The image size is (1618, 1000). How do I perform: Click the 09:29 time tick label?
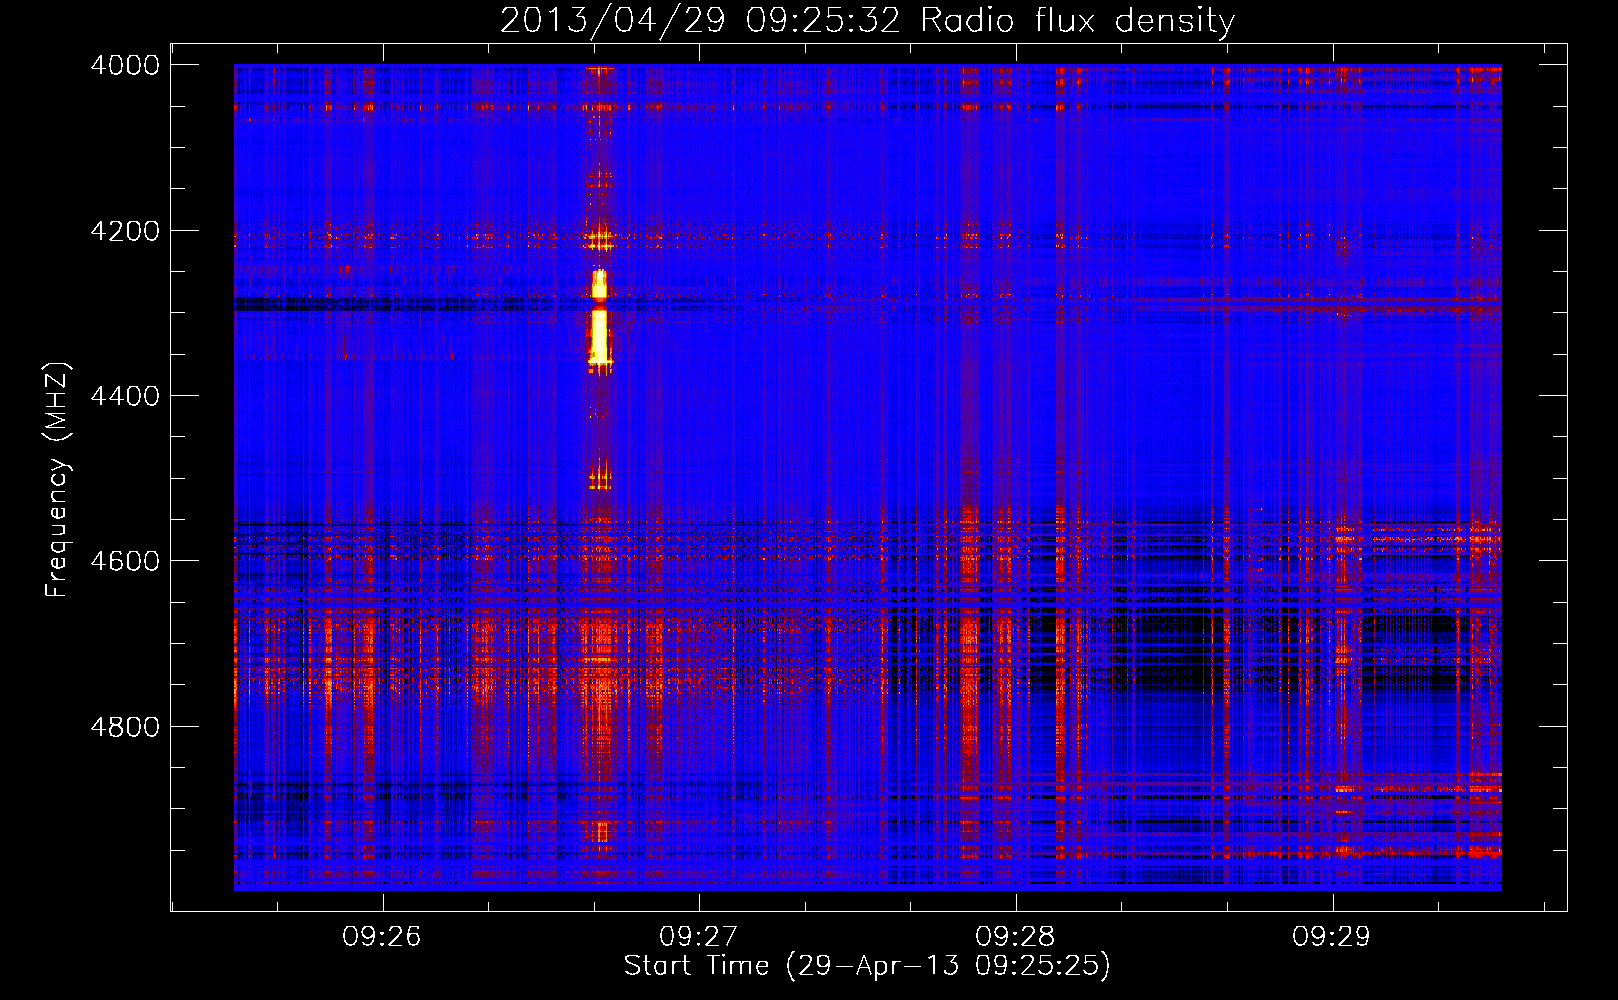click(1331, 936)
